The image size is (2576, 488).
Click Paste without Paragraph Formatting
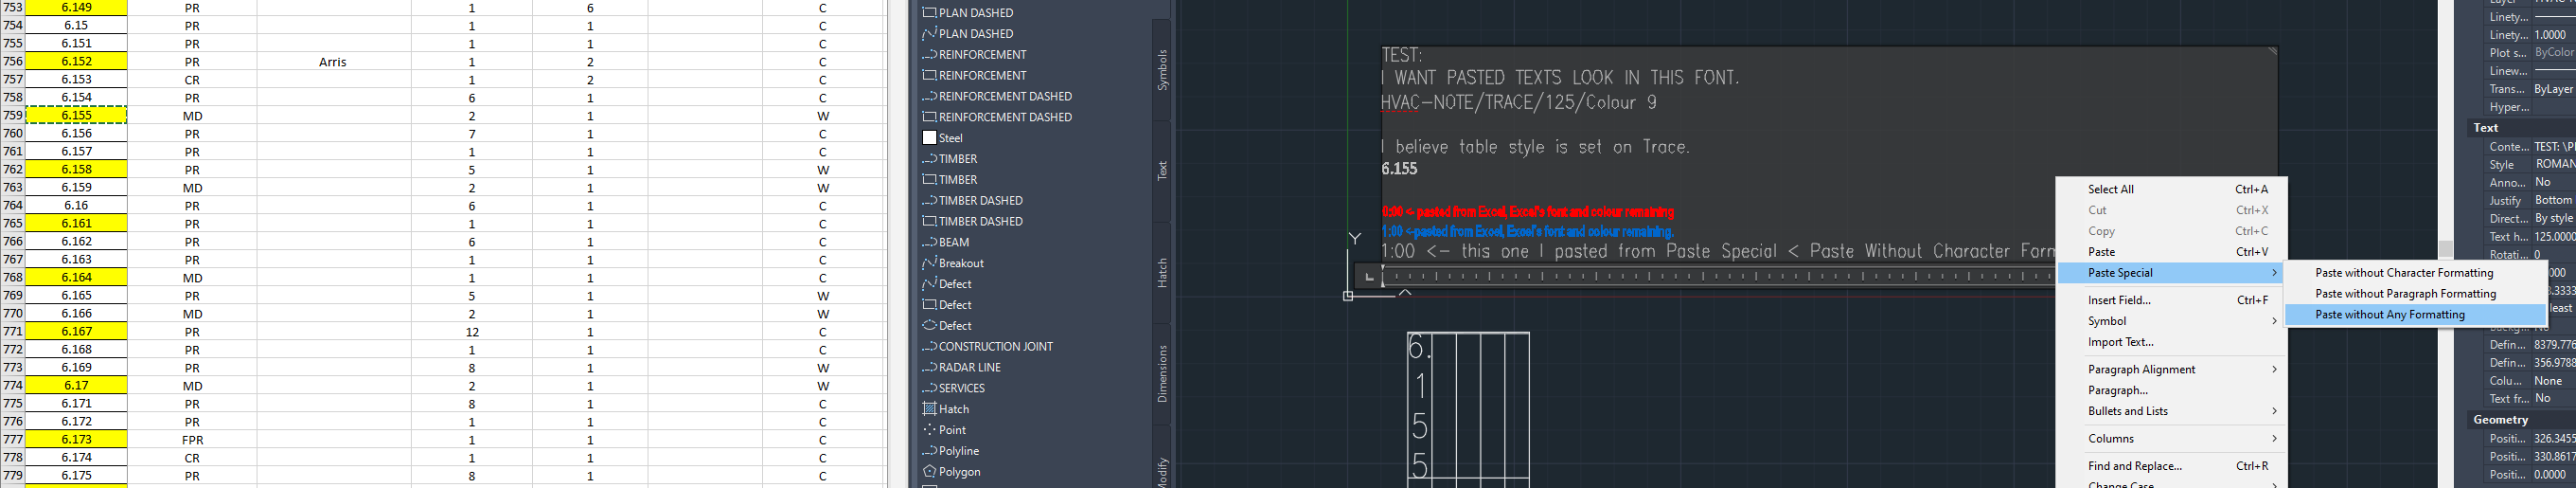(x=2416, y=294)
